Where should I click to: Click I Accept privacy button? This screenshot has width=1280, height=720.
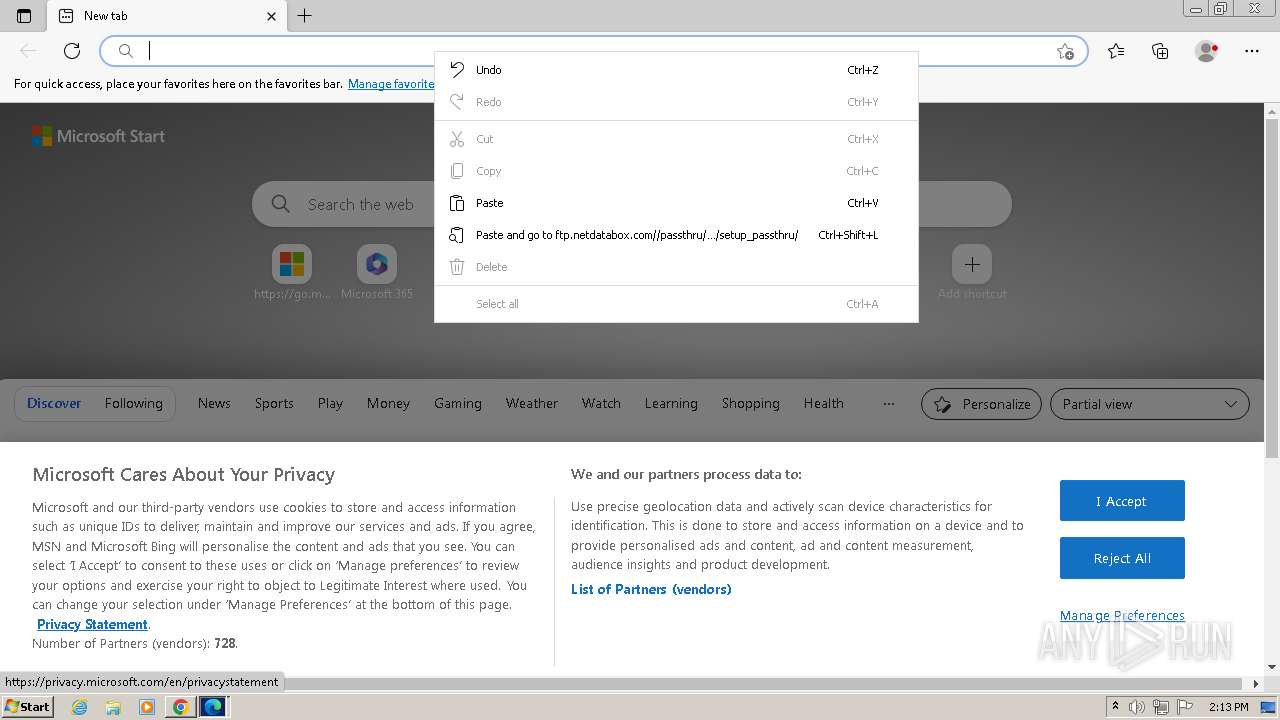click(1122, 501)
